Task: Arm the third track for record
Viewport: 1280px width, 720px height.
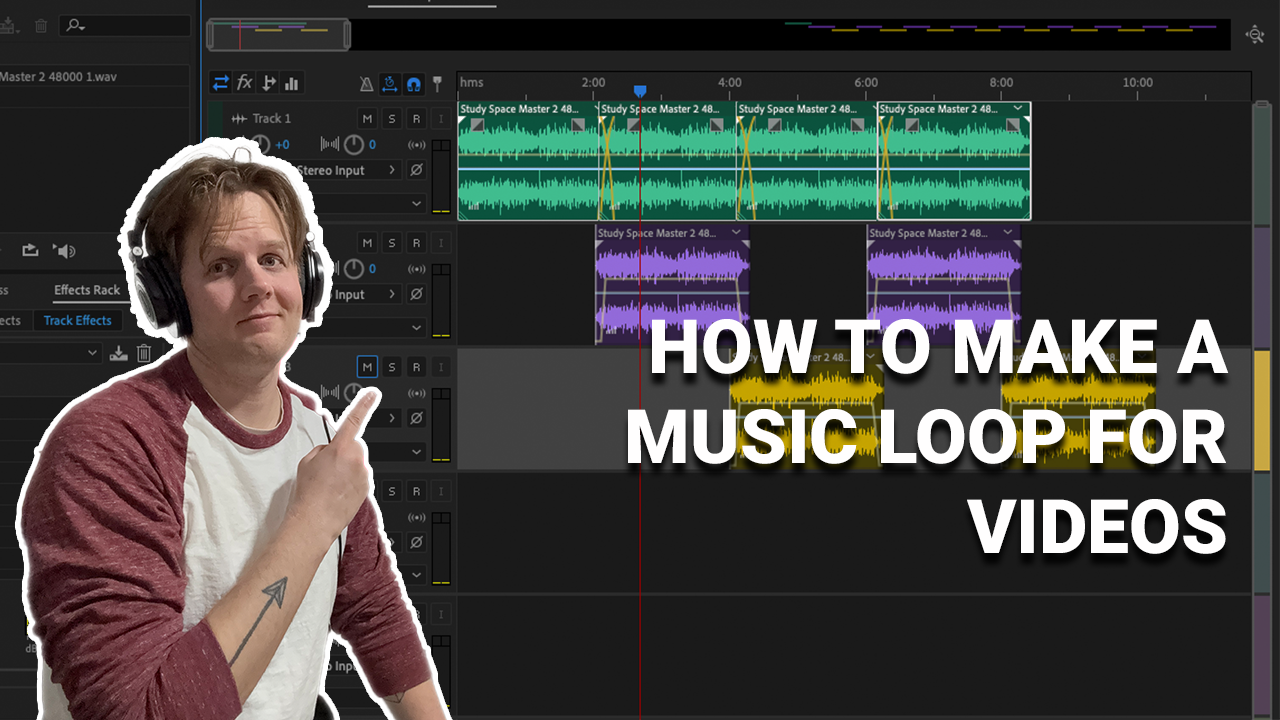Action: [416, 367]
